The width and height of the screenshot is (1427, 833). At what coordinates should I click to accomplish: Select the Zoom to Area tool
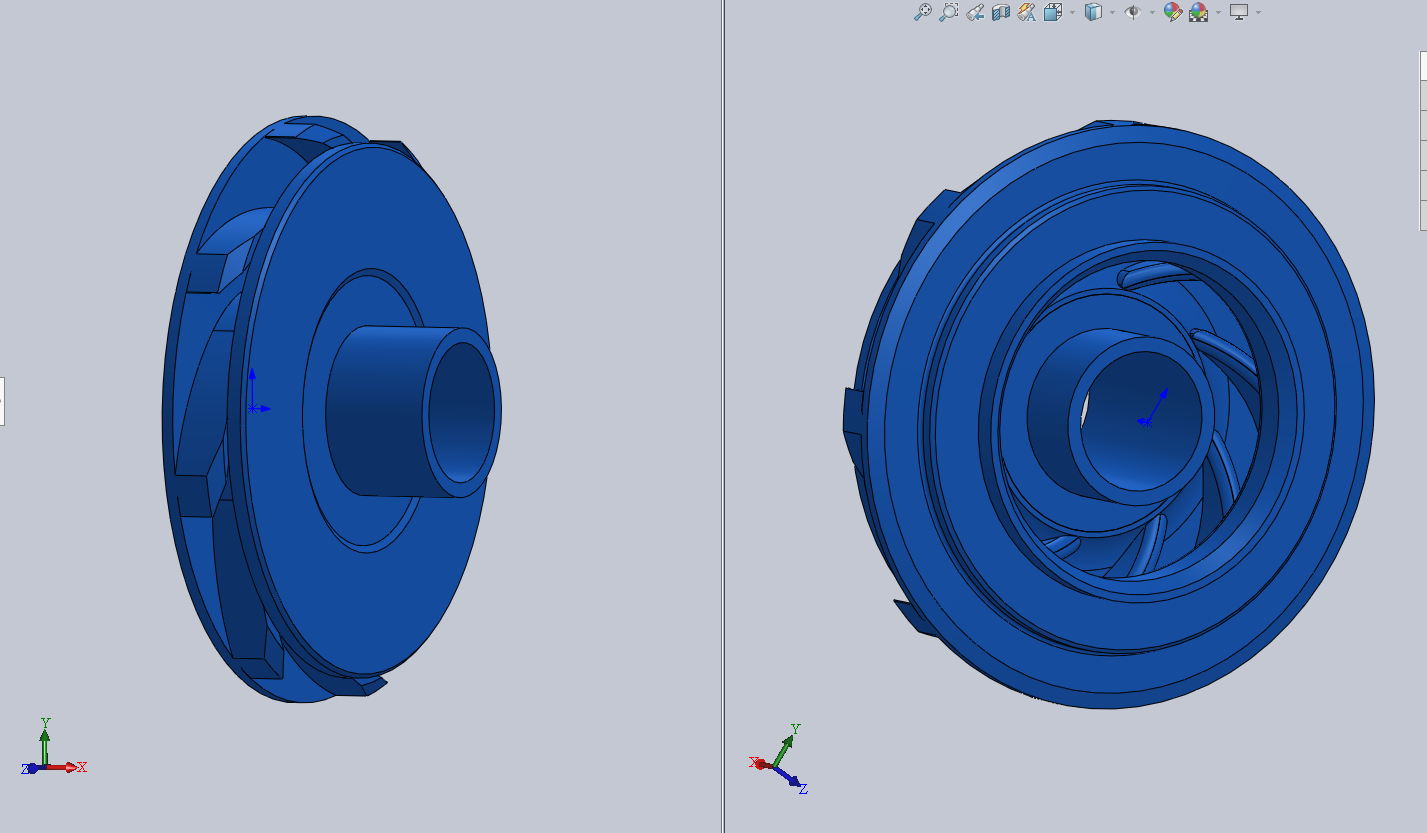click(x=949, y=12)
